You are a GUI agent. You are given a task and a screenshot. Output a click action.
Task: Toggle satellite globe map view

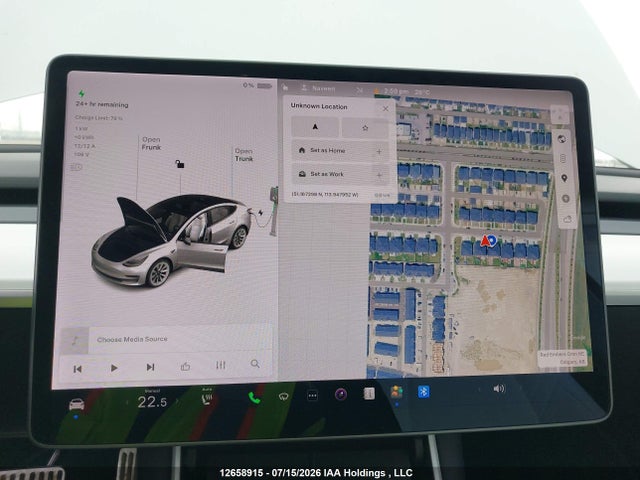tap(562, 139)
